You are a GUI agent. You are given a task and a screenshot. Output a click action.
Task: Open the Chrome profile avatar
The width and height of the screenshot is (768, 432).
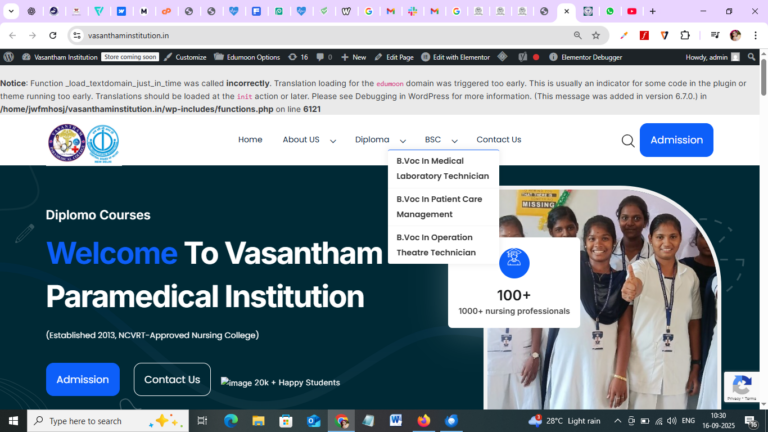(735, 35)
